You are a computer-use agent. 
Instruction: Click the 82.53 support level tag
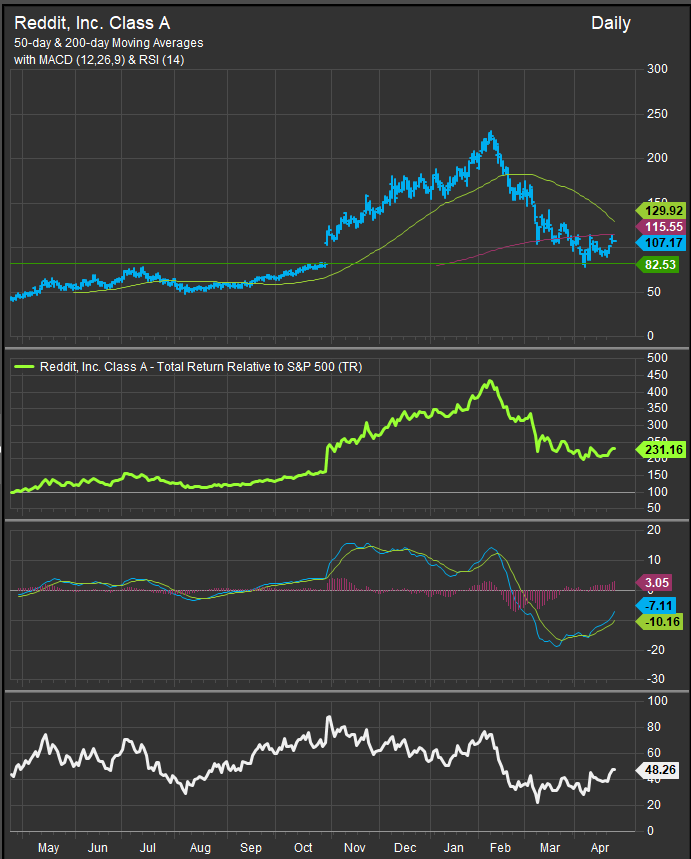(657, 265)
